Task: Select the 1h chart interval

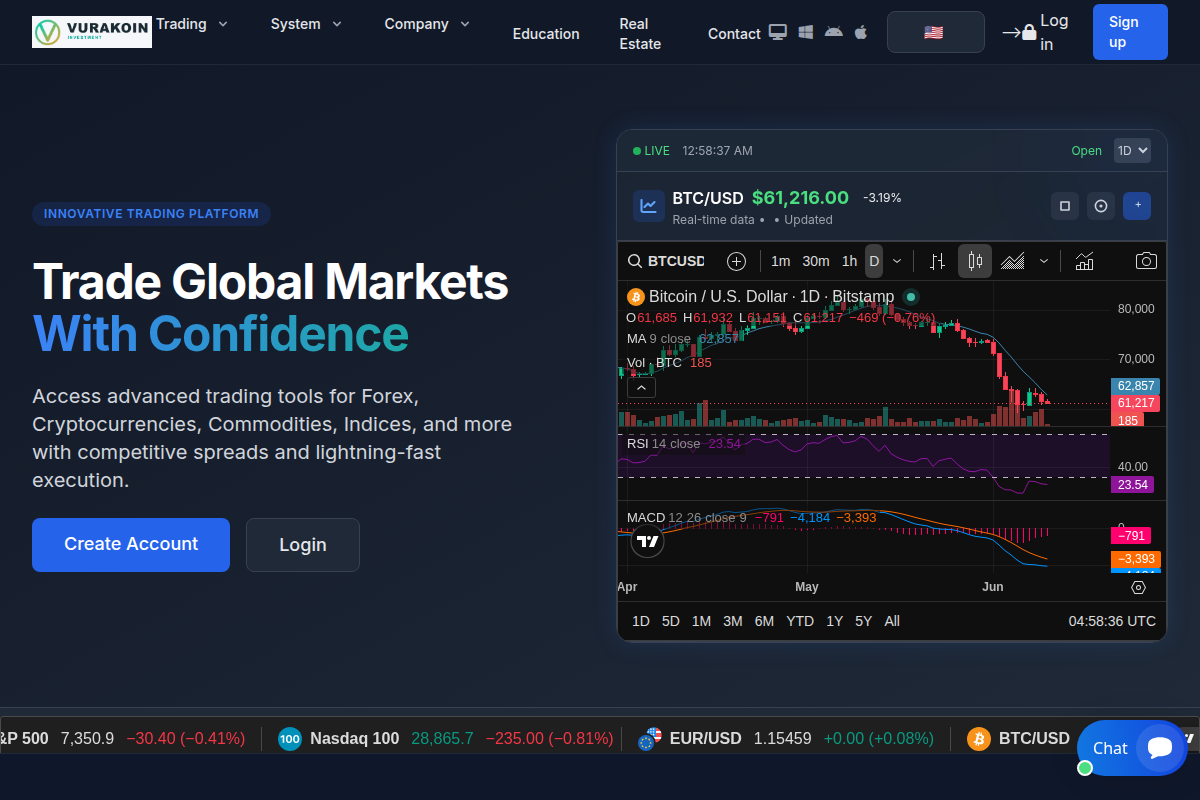Action: [849, 261]
